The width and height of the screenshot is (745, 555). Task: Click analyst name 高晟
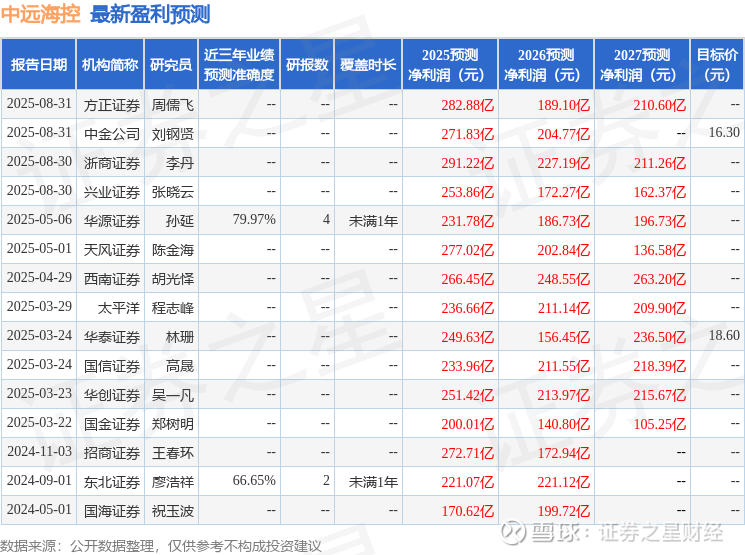click(x=180, y=366)
